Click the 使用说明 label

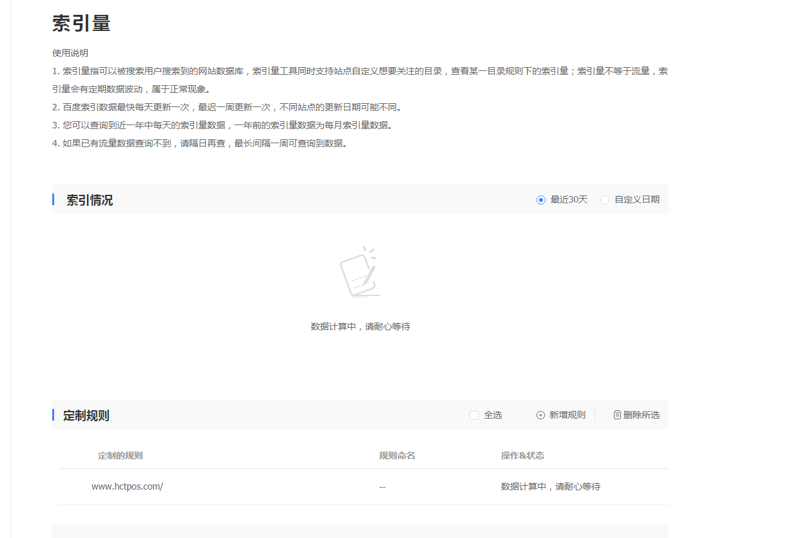70,53
